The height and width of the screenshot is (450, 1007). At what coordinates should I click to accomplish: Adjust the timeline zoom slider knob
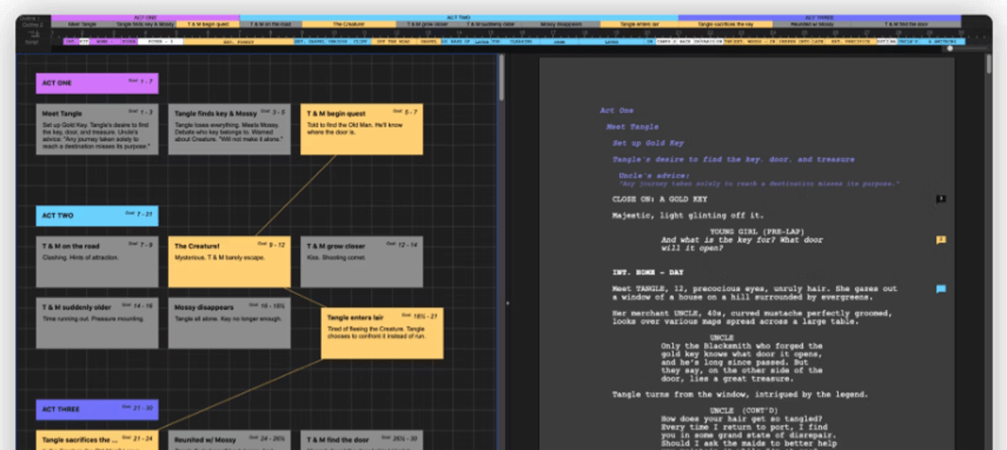click(950, 49)
